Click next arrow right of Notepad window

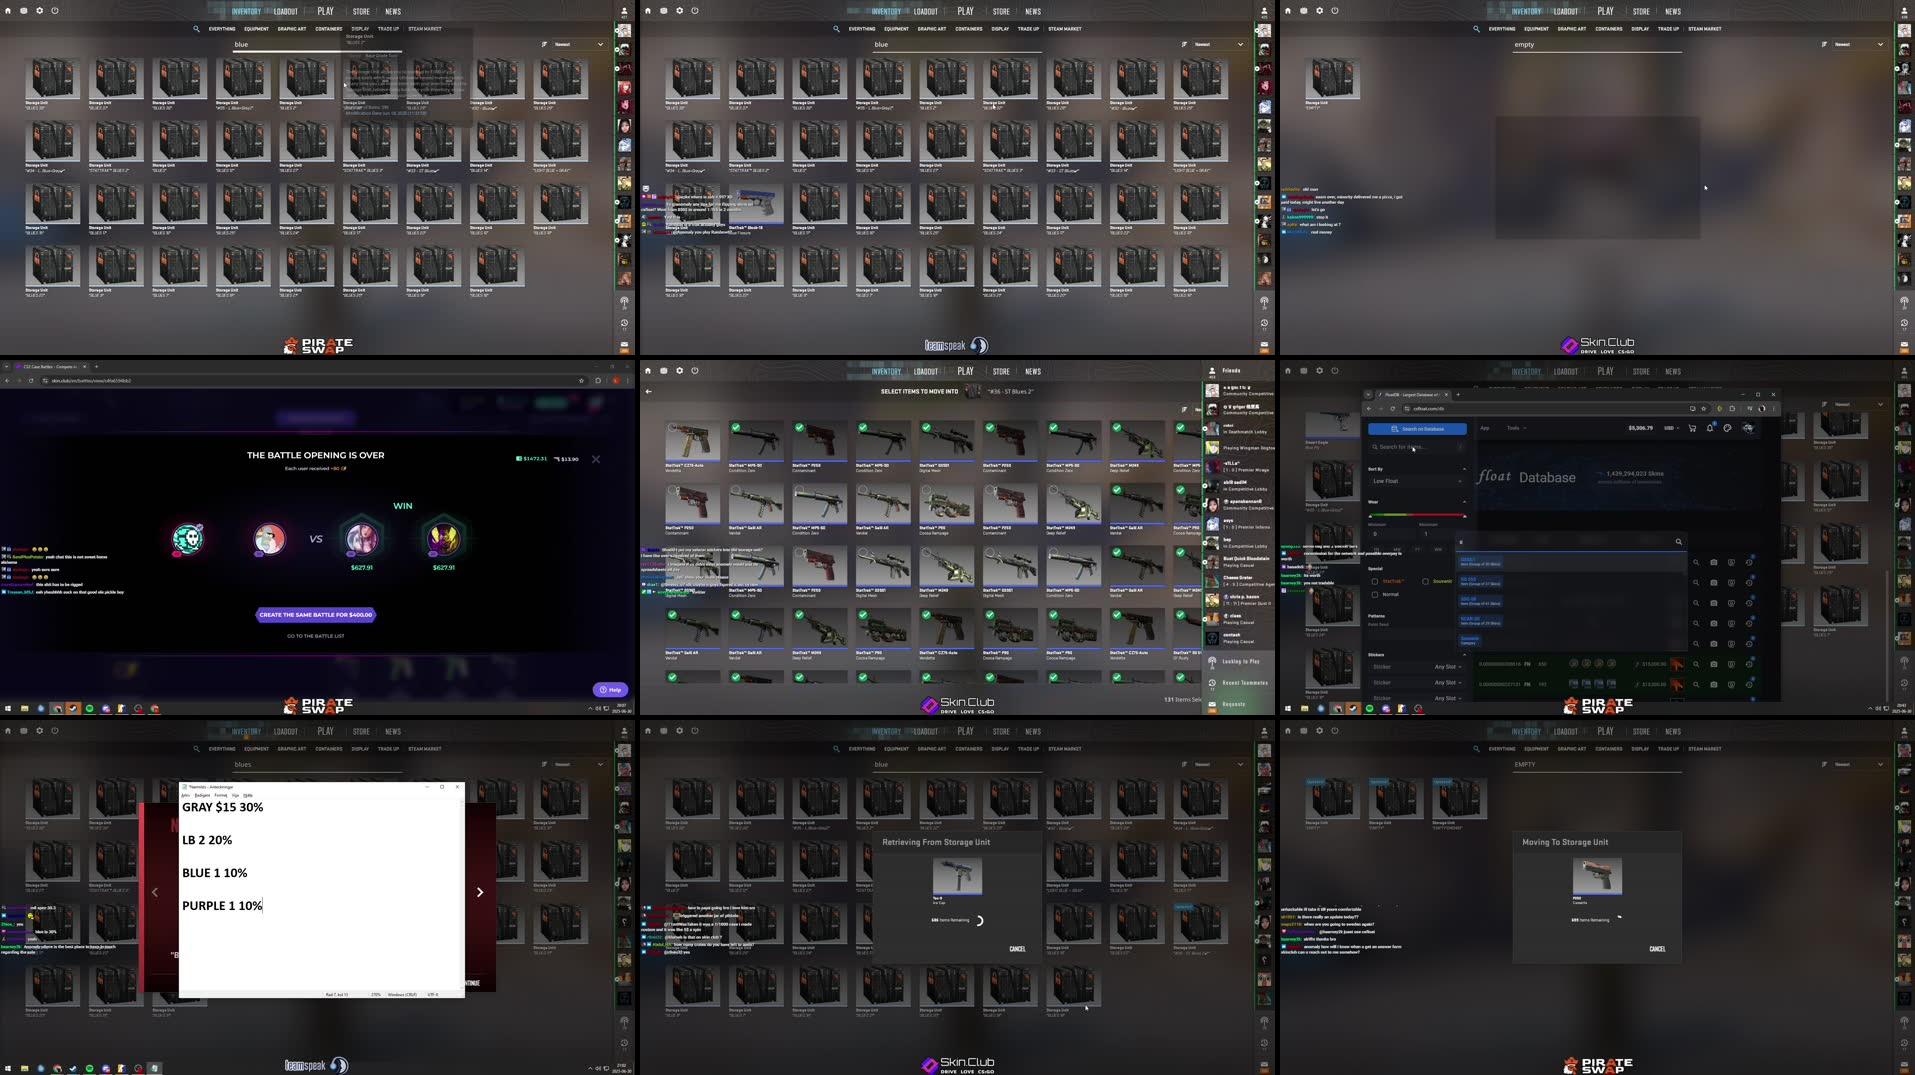click(x=480, y=892)
